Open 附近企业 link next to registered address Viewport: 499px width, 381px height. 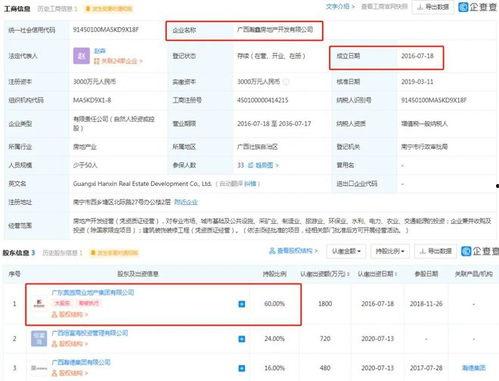coord(186,202)
